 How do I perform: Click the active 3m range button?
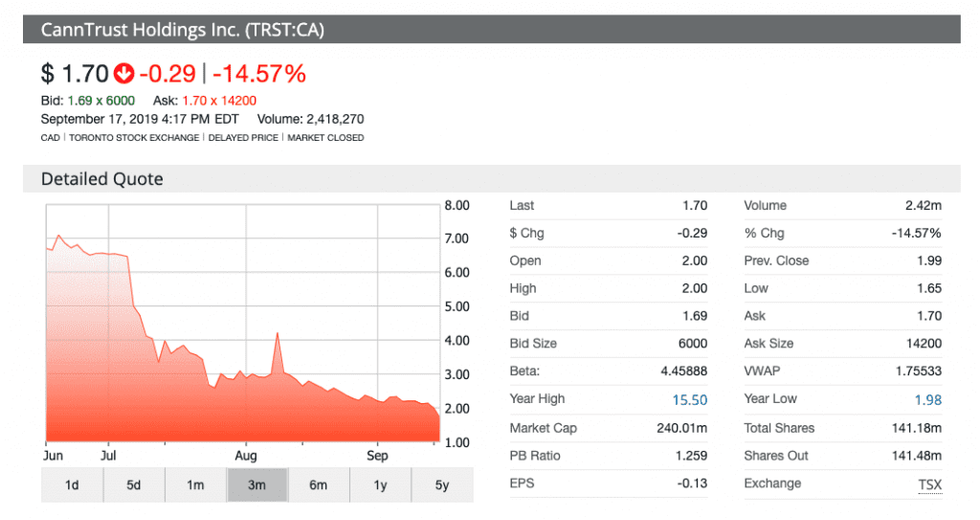click(x=257, y=485)
